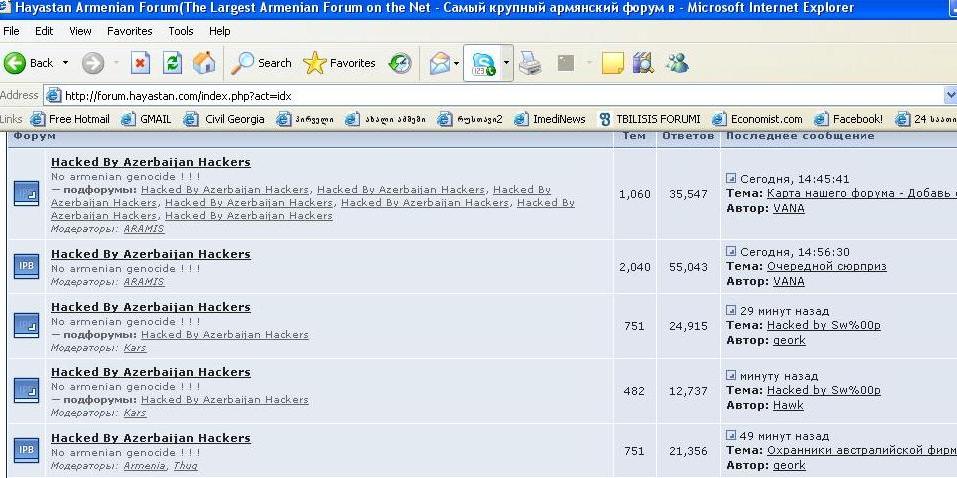Click the Internet Explorer title bar page icon
The image size is (957, 478).
click(6, 8)
